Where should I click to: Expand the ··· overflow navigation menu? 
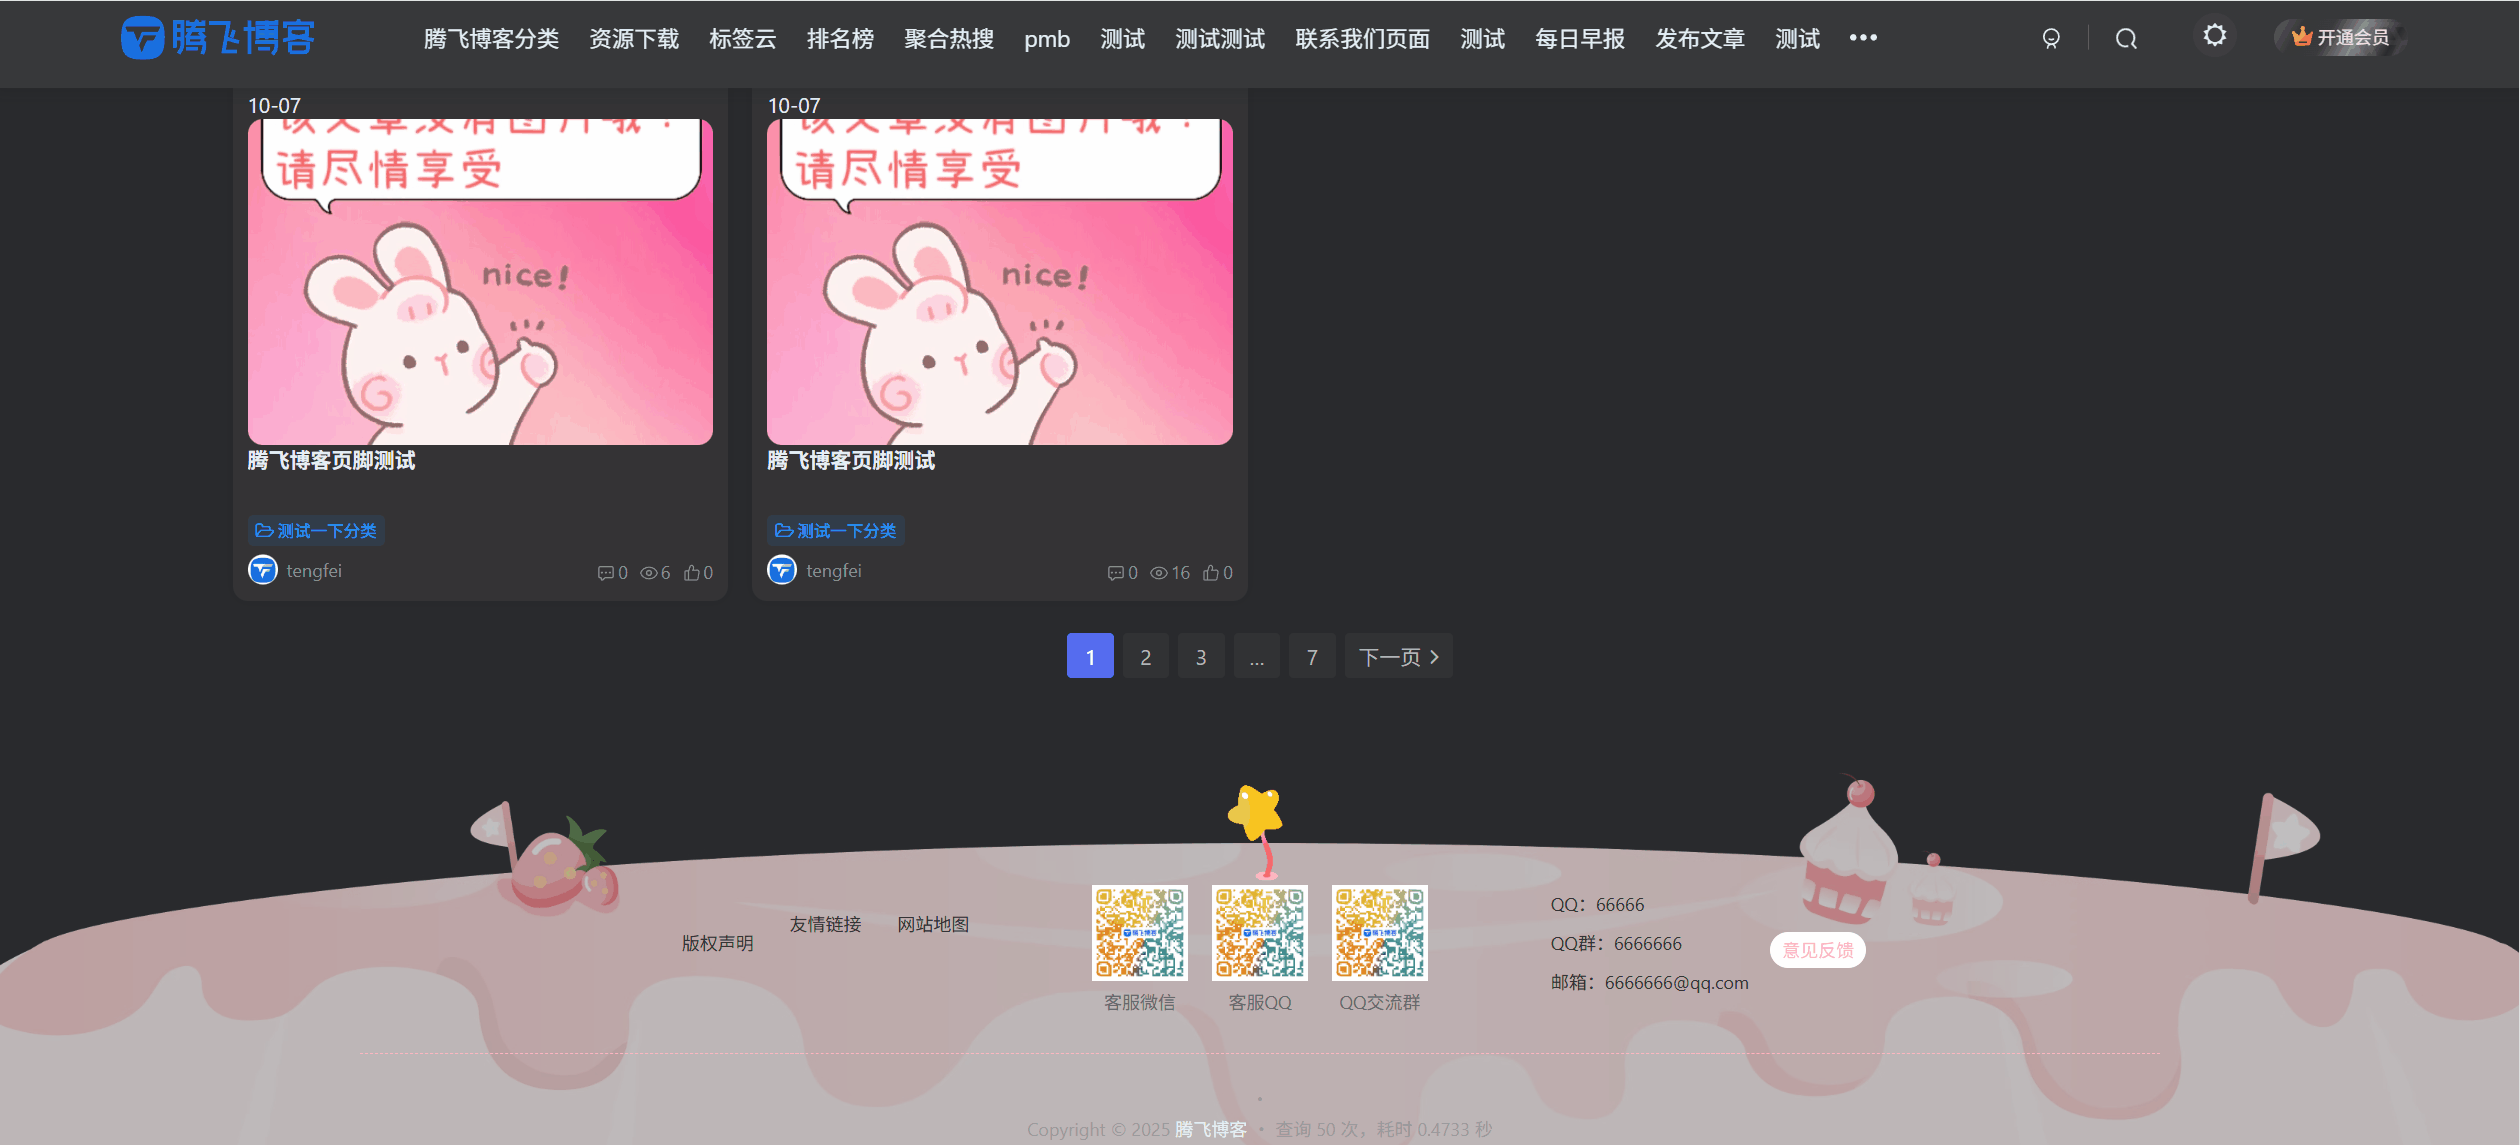coord(1862,37)
